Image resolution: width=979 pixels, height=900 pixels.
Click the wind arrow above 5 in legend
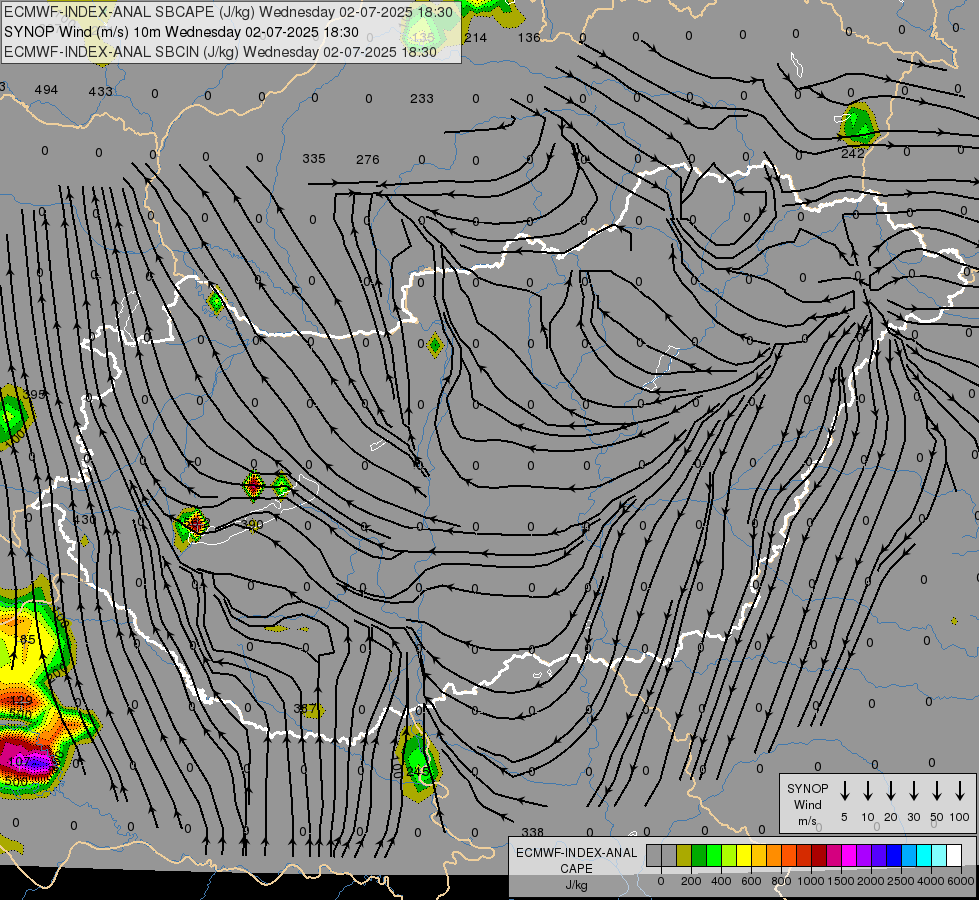844,791
